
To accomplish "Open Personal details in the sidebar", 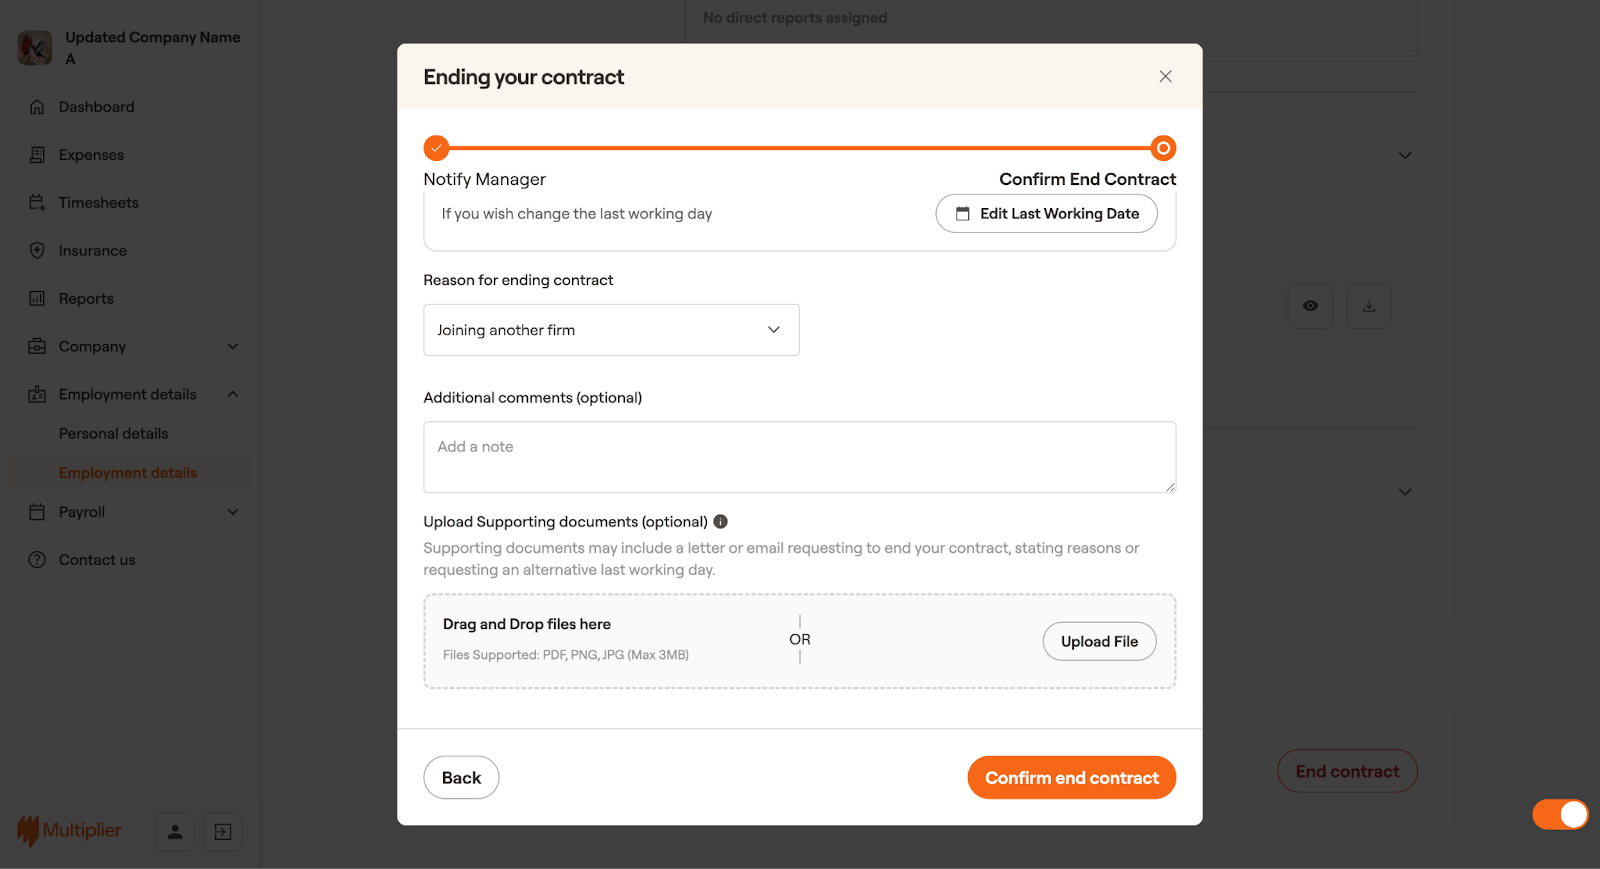I will [113, 434].
